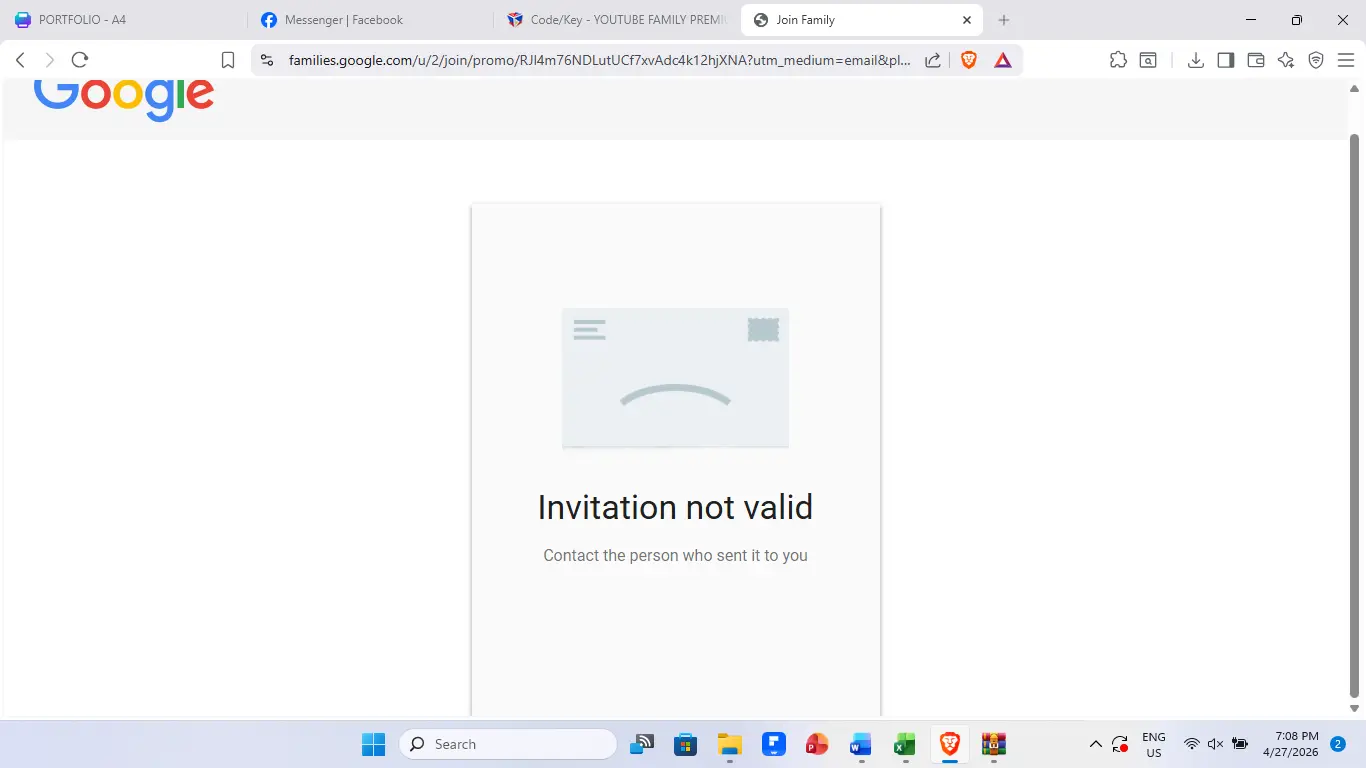Open the blue F app on the taskbar

(773, 744)
